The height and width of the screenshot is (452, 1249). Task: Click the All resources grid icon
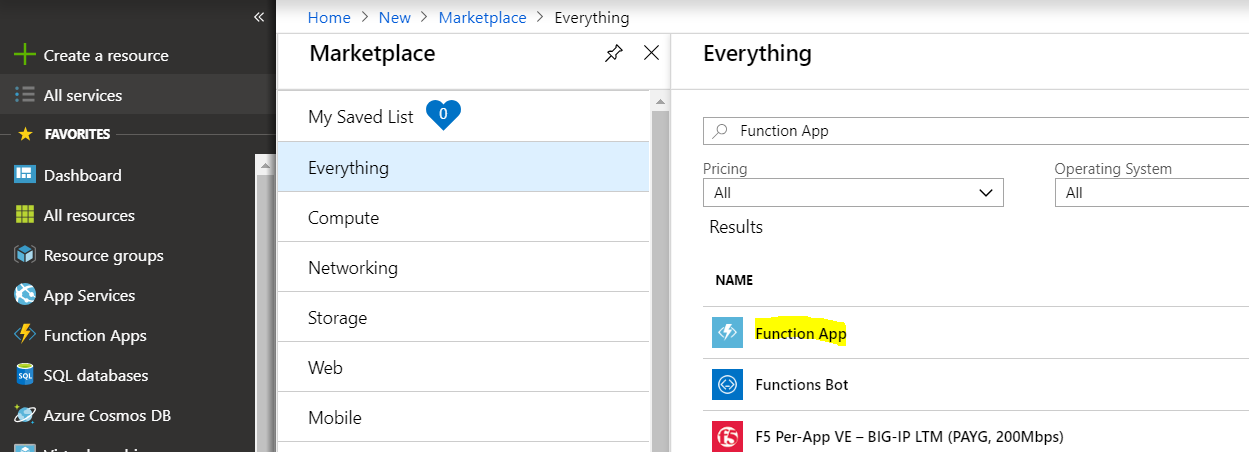(x=25, y=215)
